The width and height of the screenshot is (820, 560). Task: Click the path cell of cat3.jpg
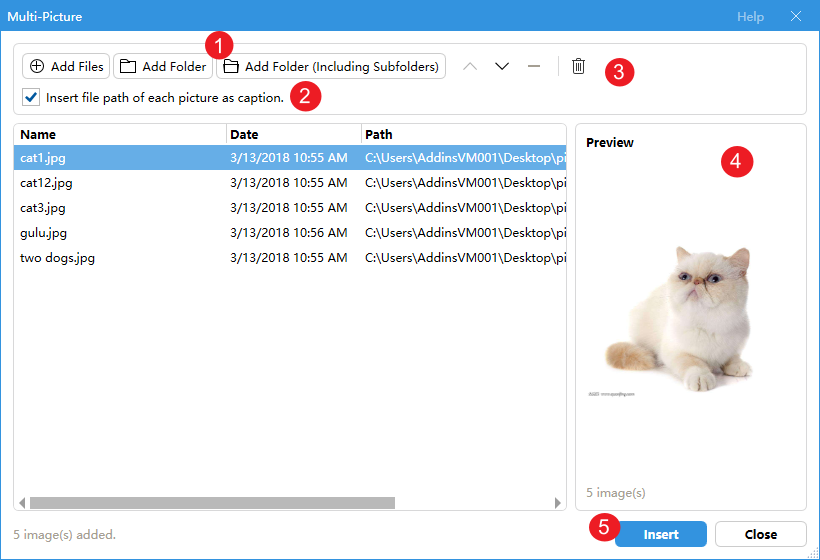tap(465, 208)
